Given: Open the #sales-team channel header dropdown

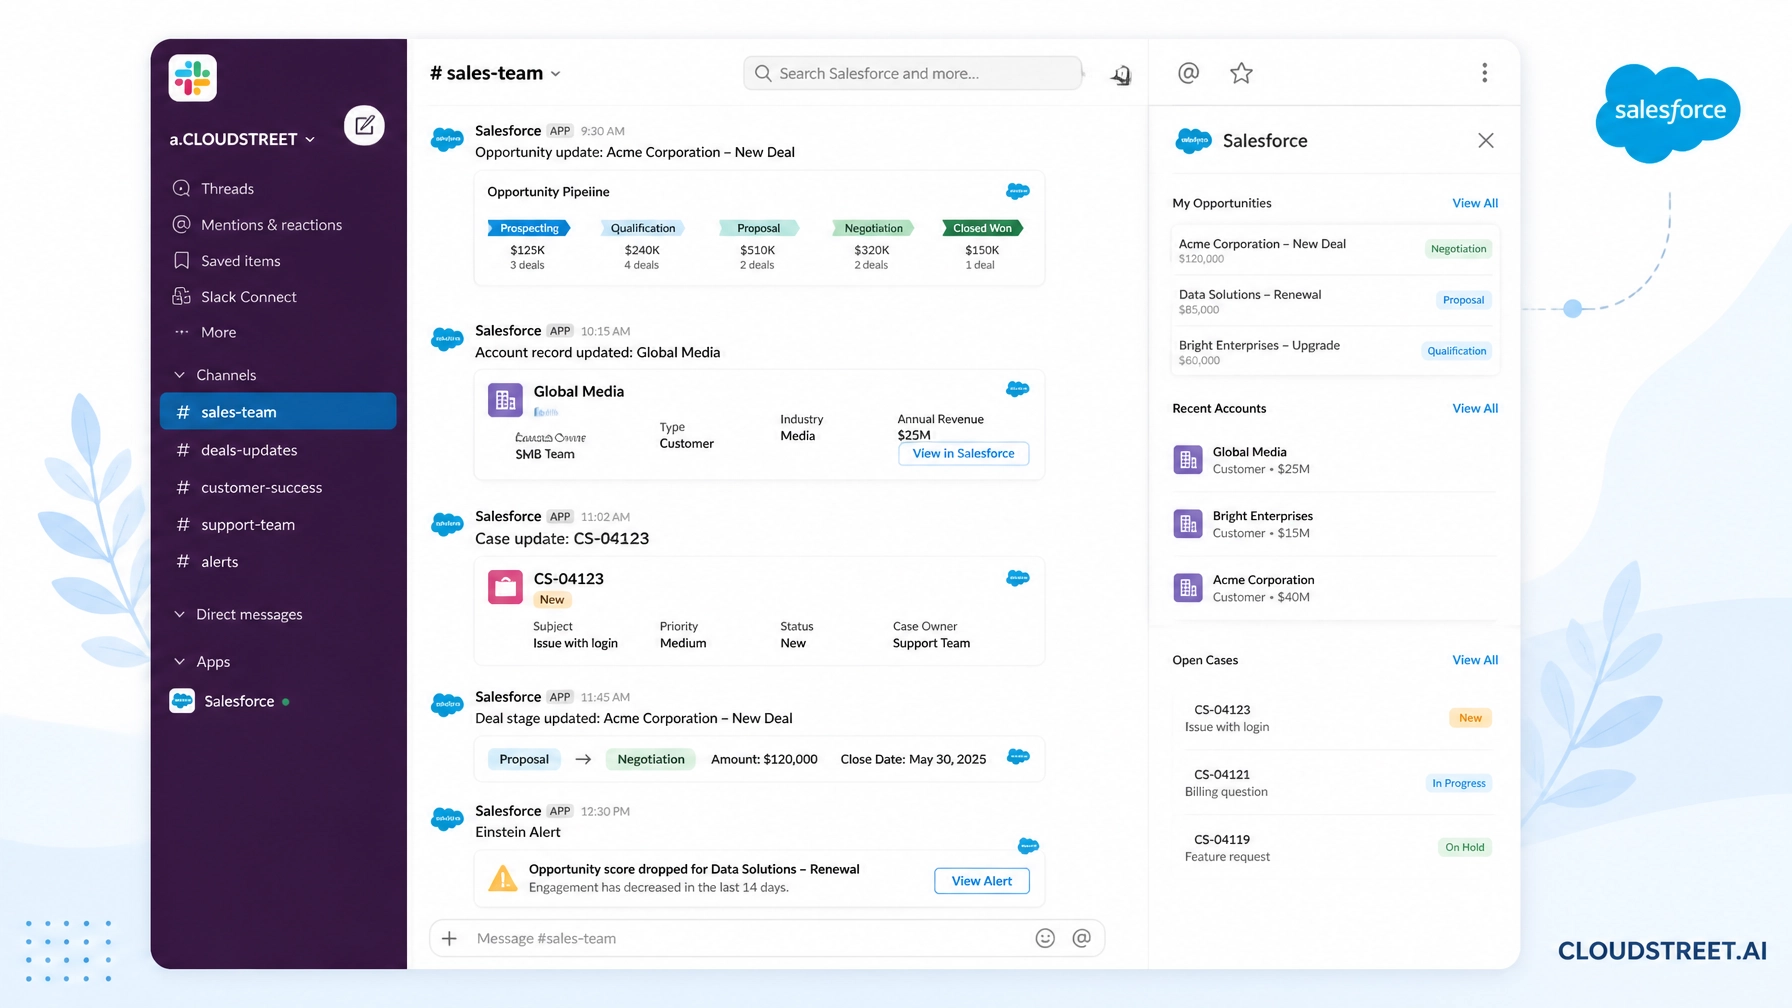Looking at the screenshot, I should (x=495, y=73).
